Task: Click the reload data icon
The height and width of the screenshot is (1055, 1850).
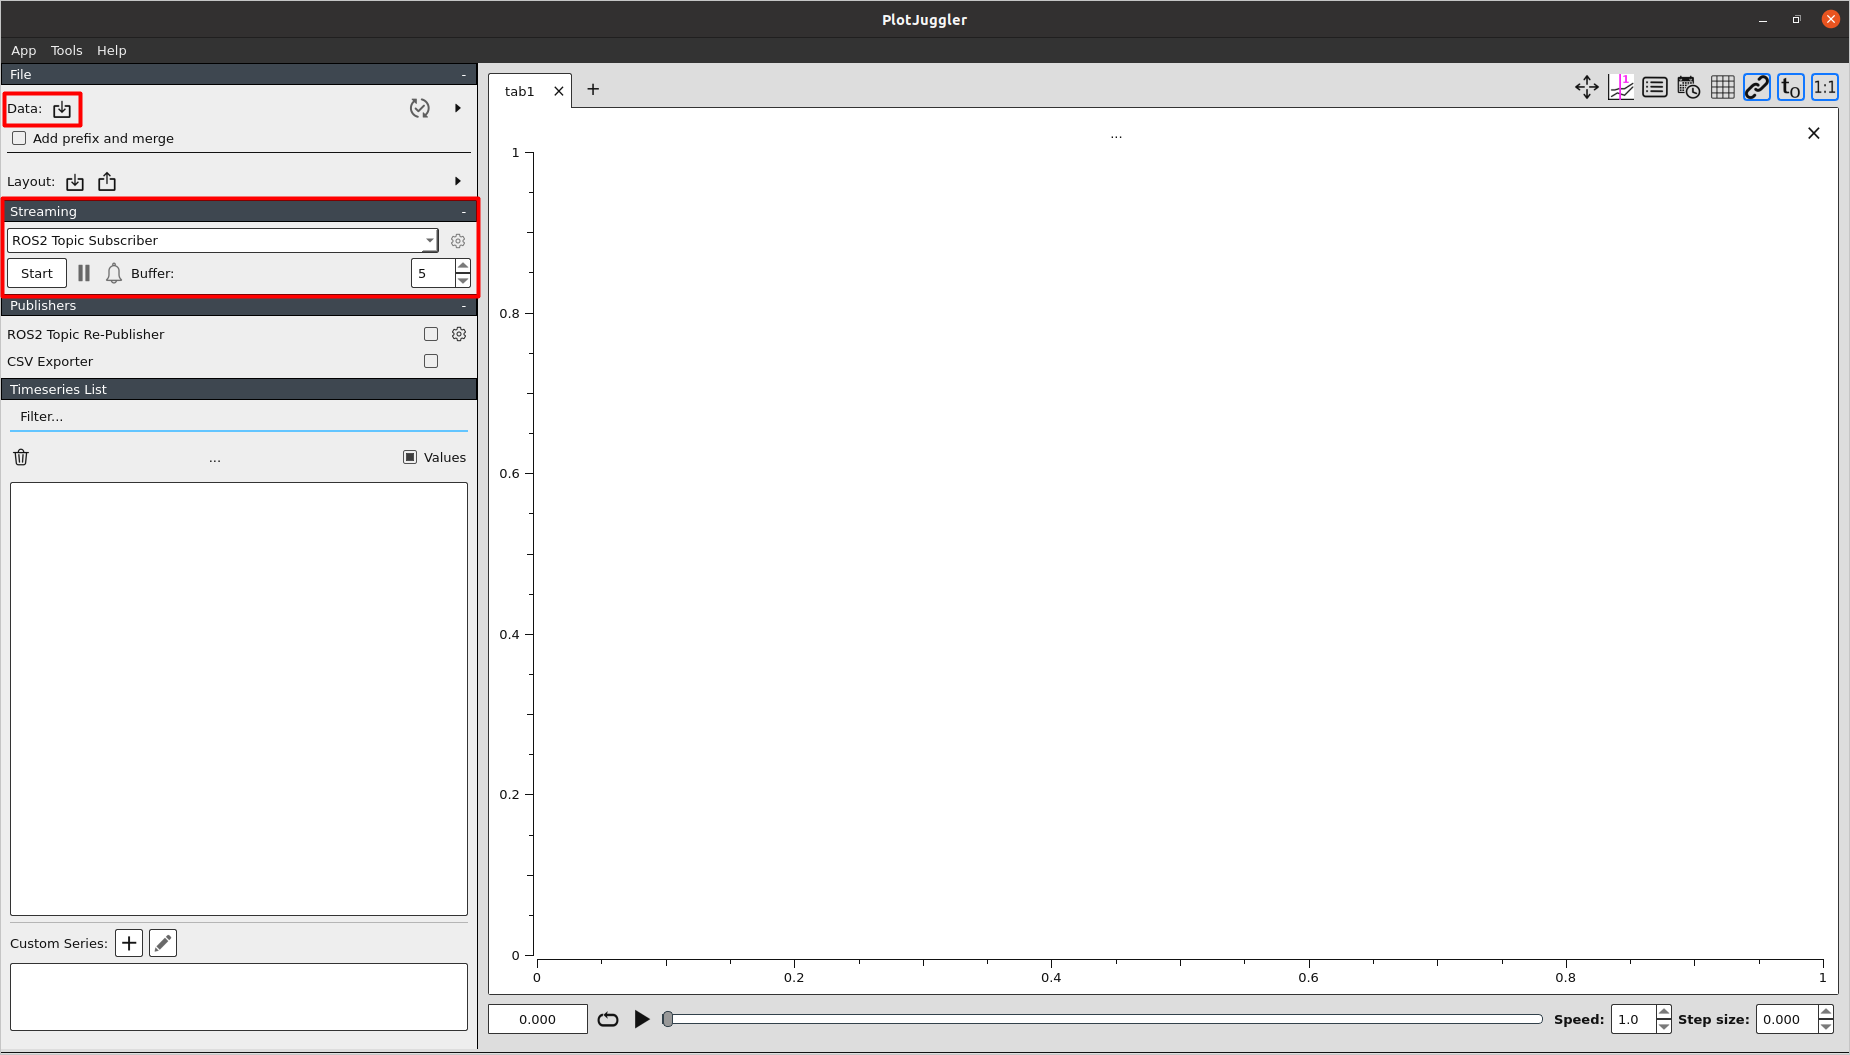Action: point(420,108)
